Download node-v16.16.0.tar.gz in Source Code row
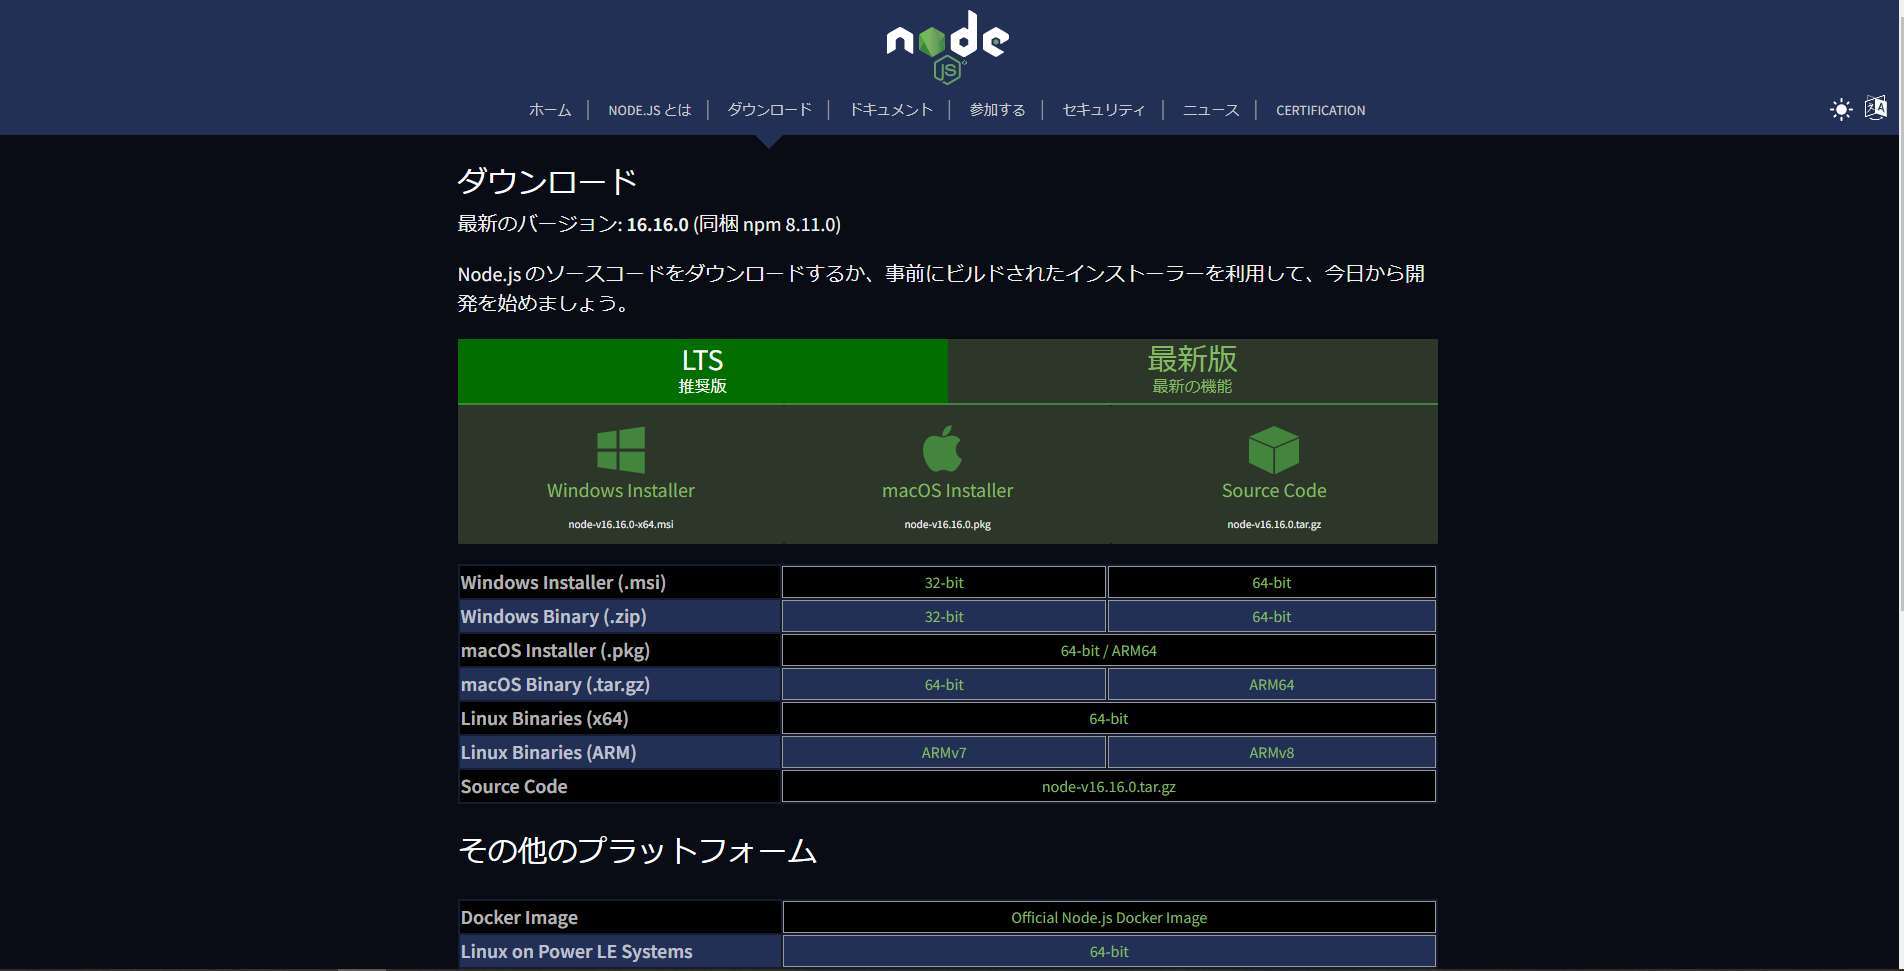 1109,786
